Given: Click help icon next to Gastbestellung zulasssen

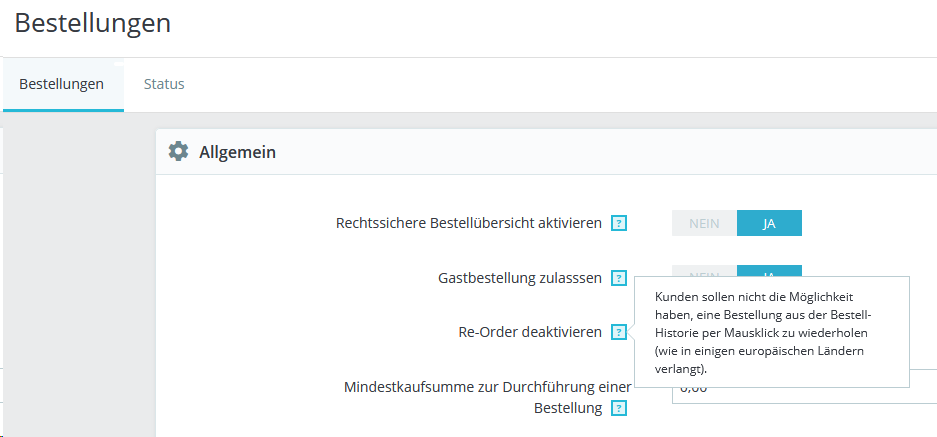Looking at the screenshot, I should [619, 278].
